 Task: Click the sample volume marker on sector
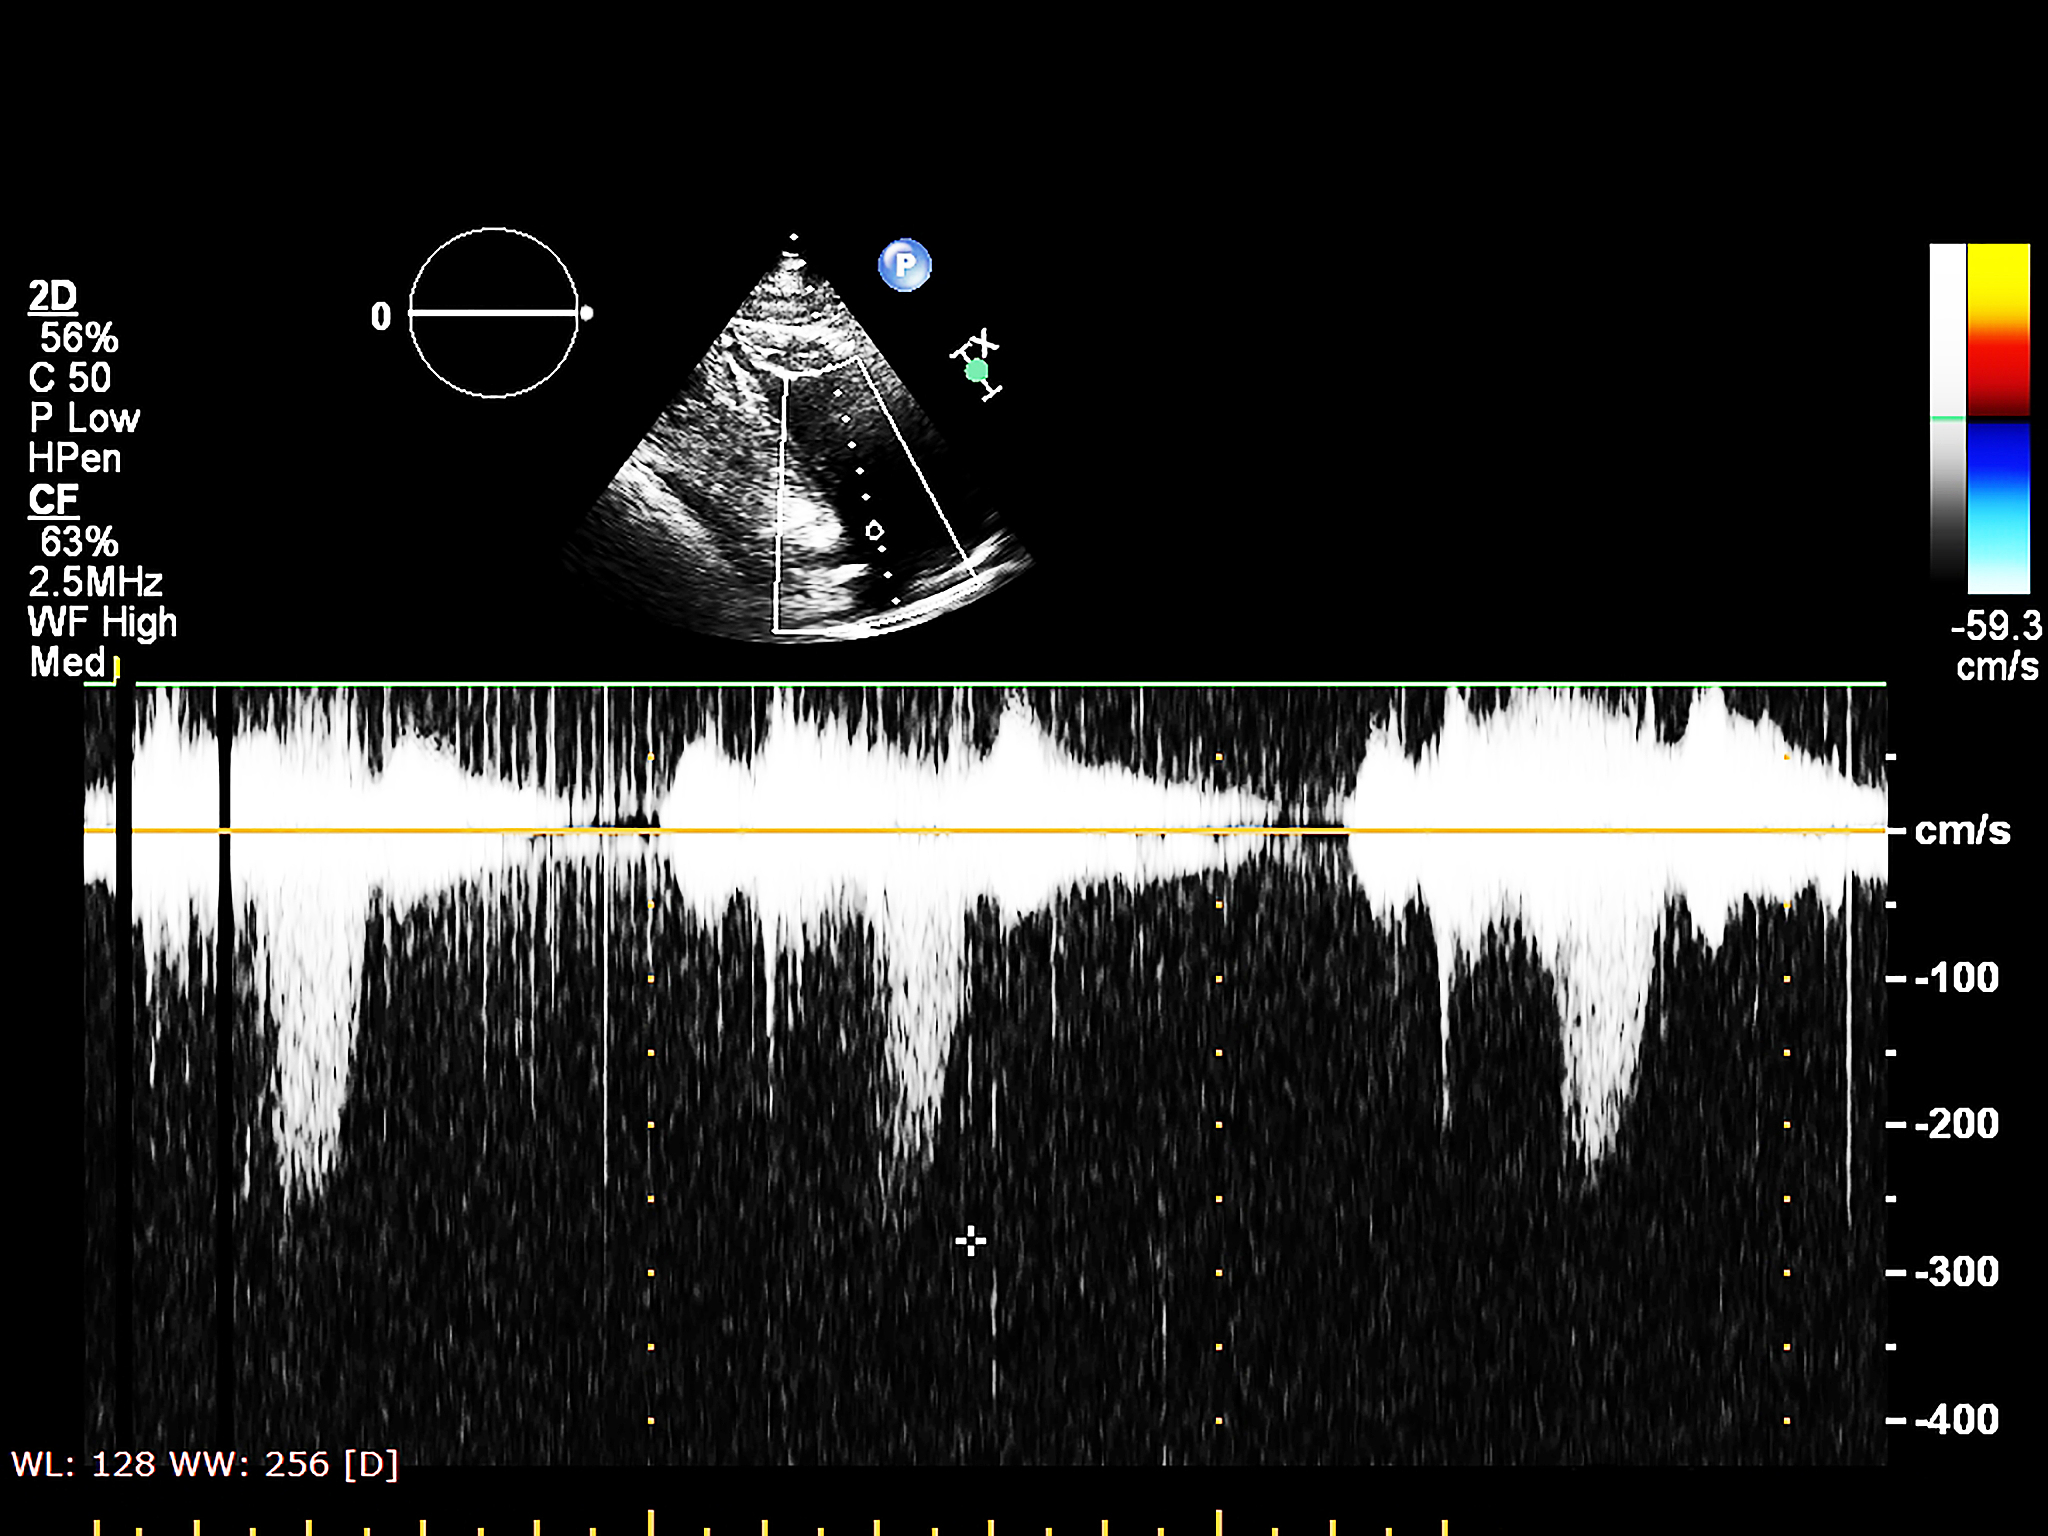coord(875,530)
